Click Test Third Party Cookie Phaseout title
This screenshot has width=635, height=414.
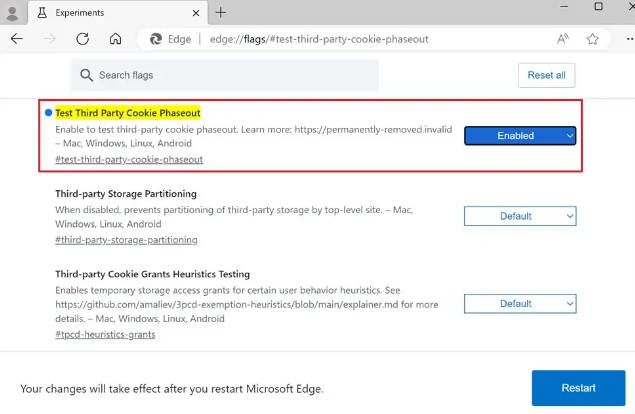[128, 113]
